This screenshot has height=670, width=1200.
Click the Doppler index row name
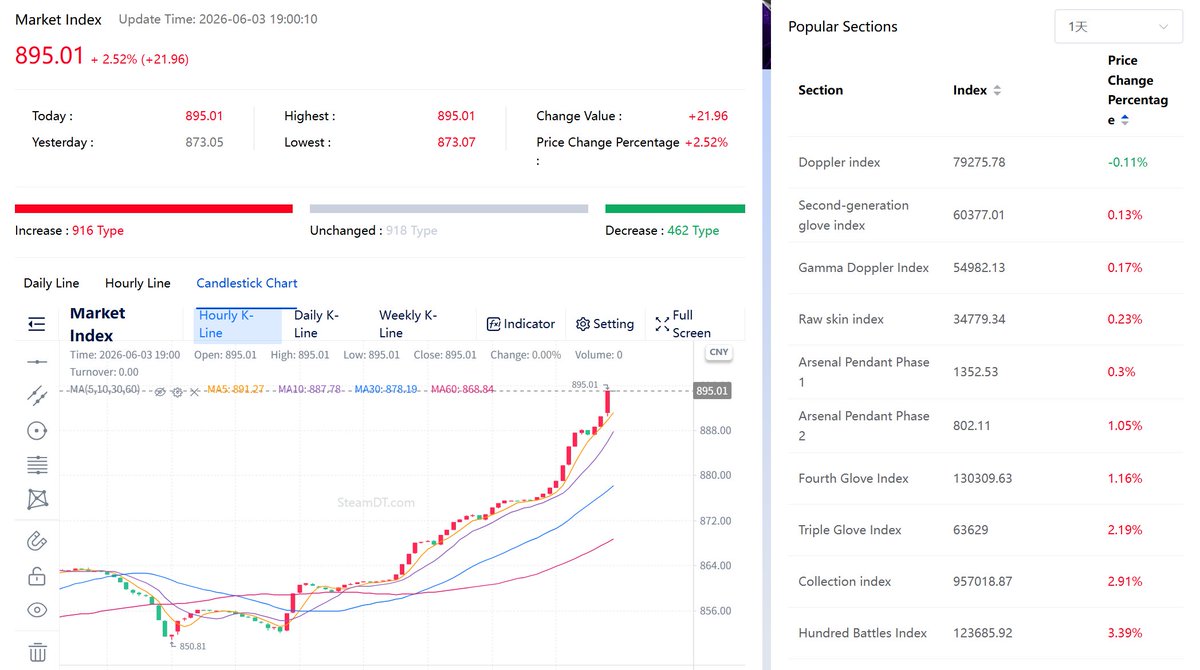839,162
